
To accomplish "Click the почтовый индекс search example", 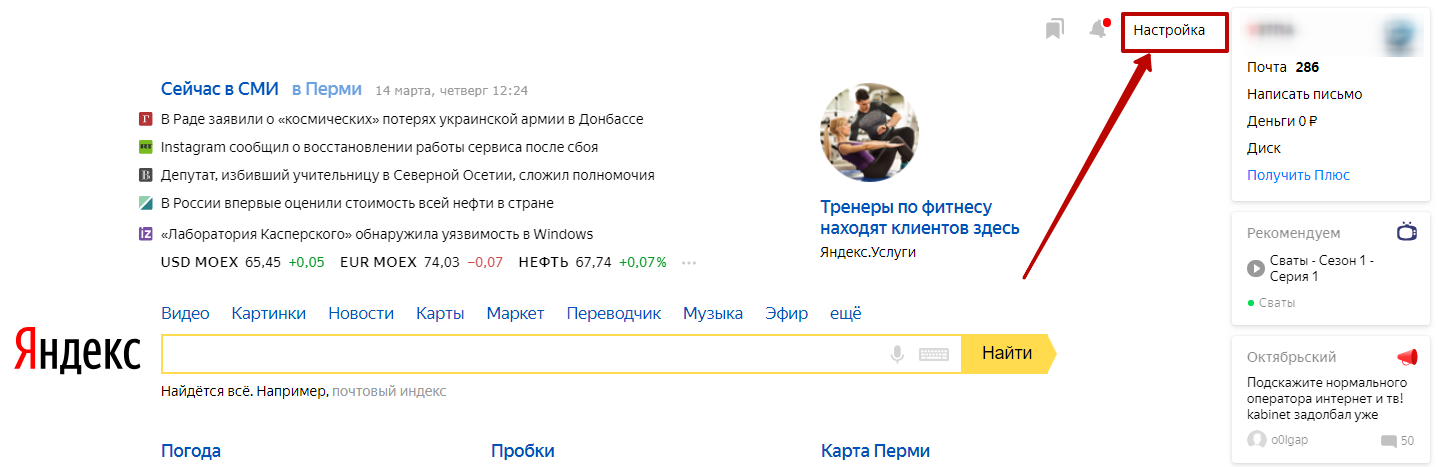I will [x=389, y=391].
